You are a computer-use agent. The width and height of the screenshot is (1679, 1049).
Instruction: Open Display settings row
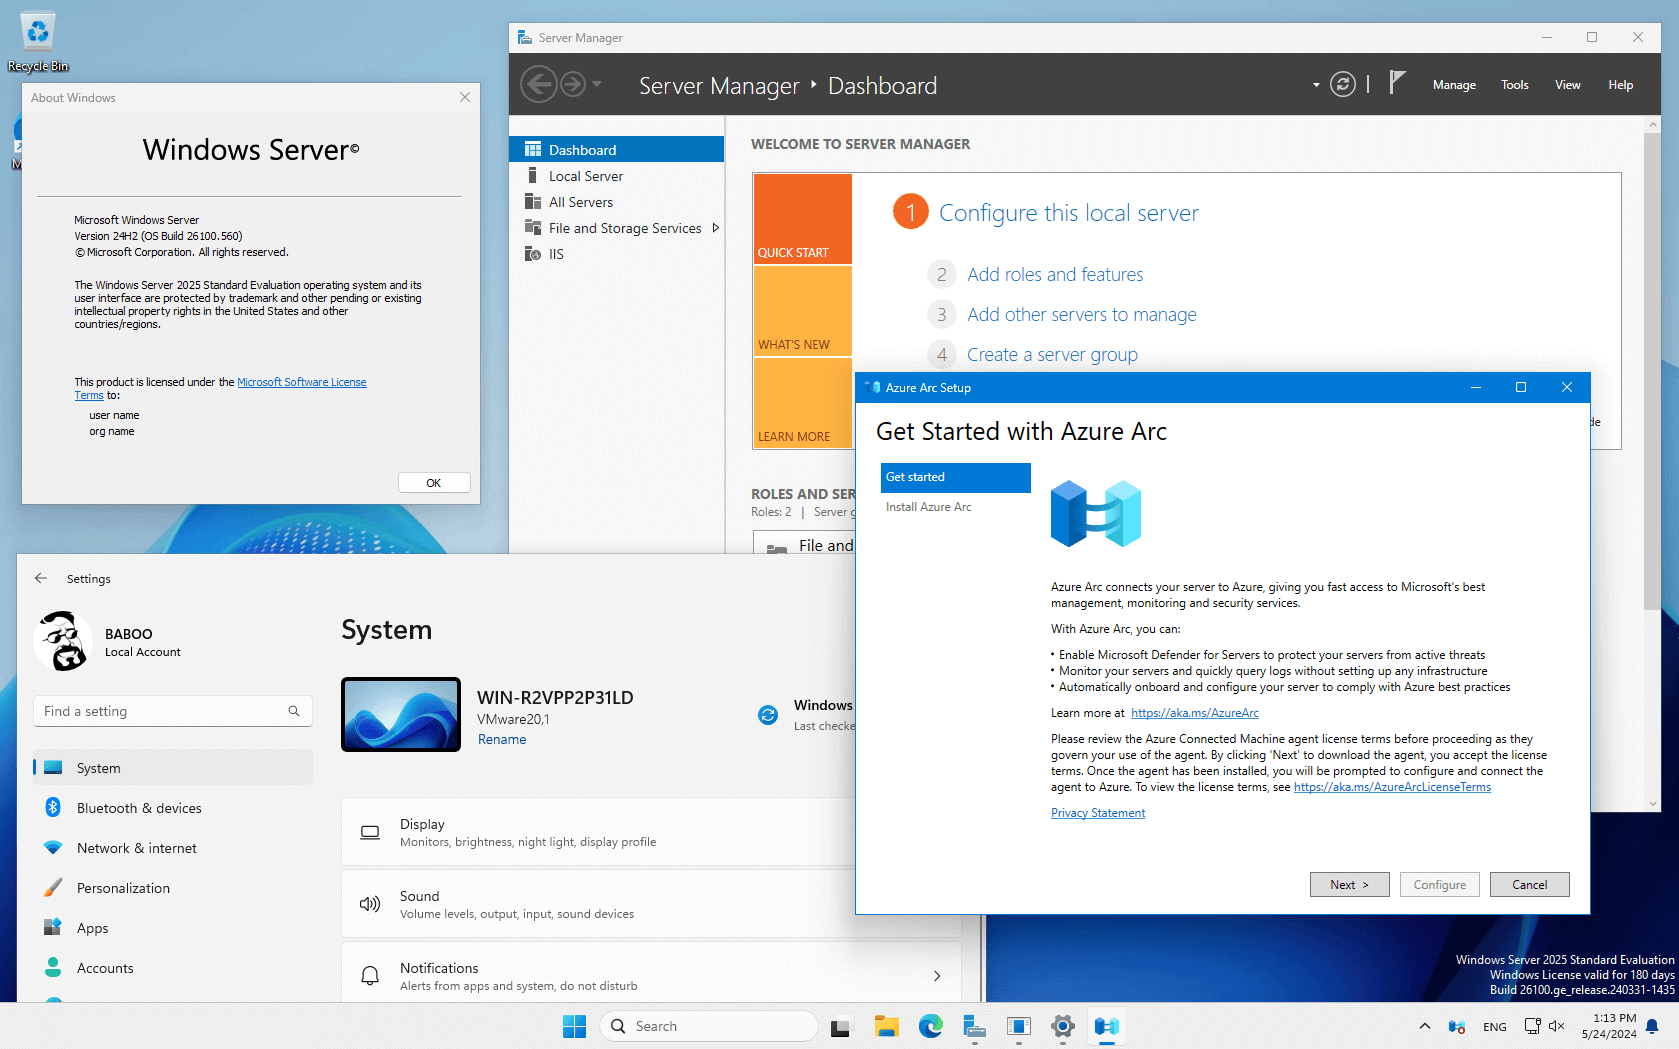[598, 832]
